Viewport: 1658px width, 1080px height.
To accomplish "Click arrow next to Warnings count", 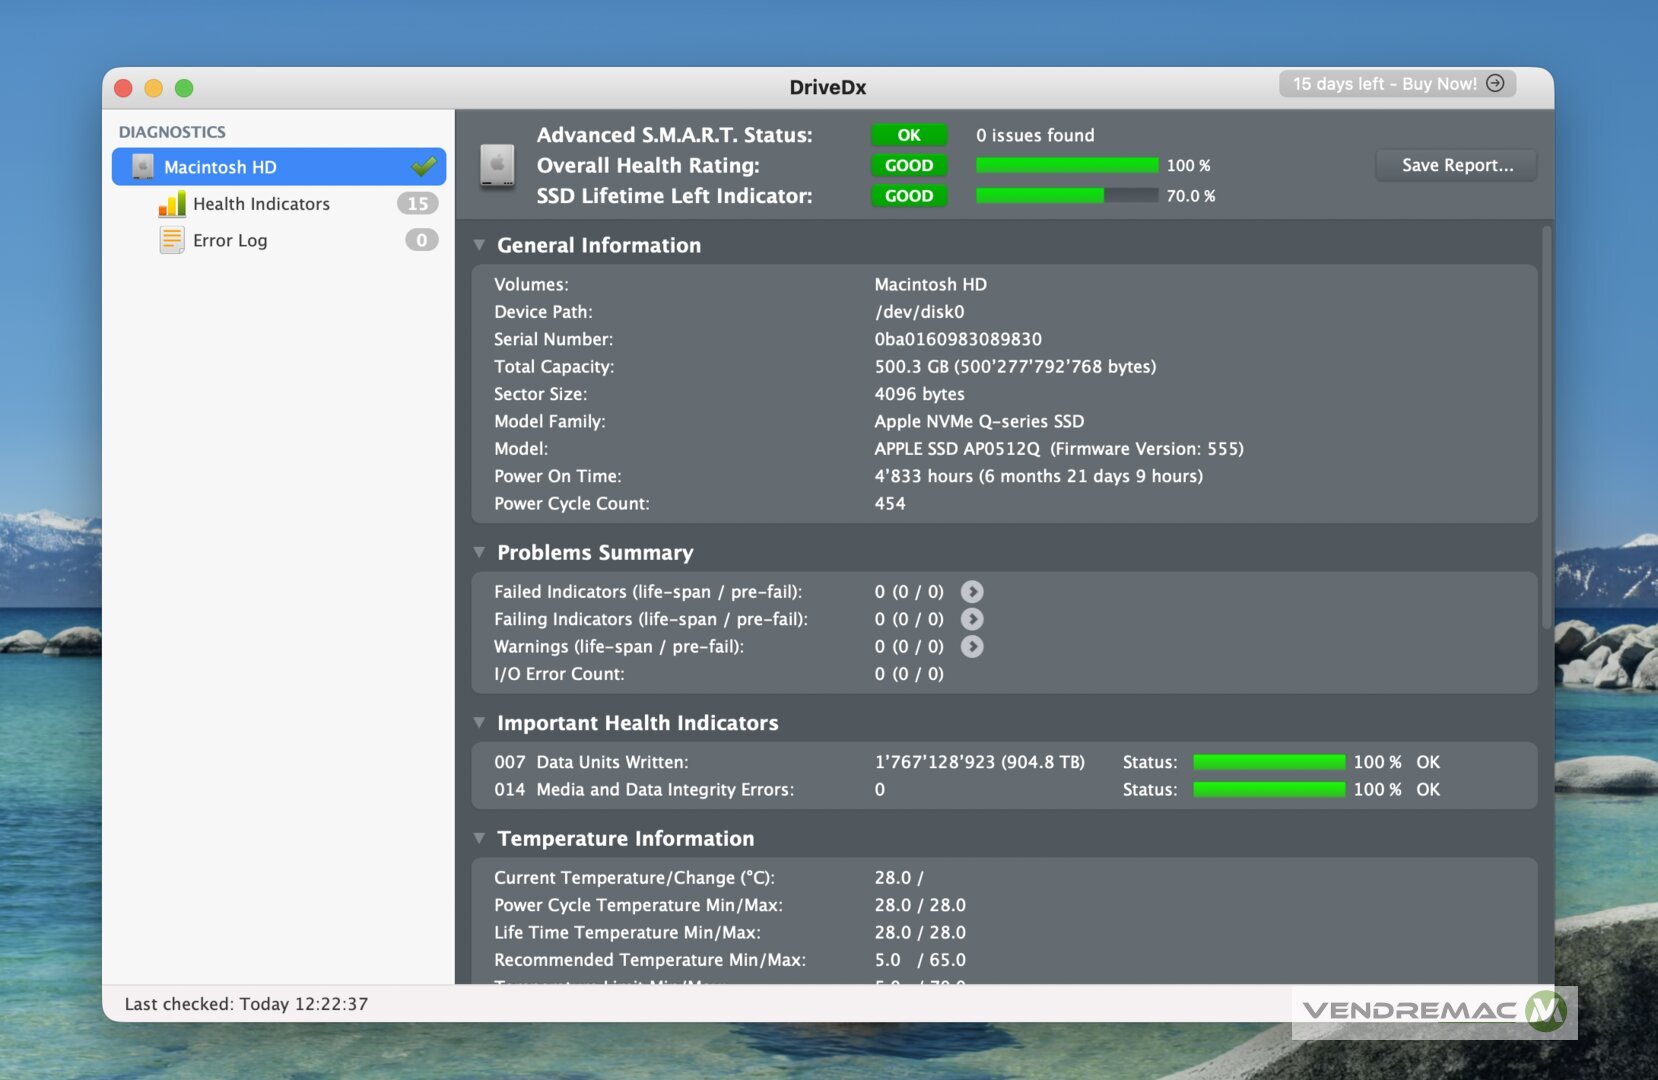I will pos(971,647).
